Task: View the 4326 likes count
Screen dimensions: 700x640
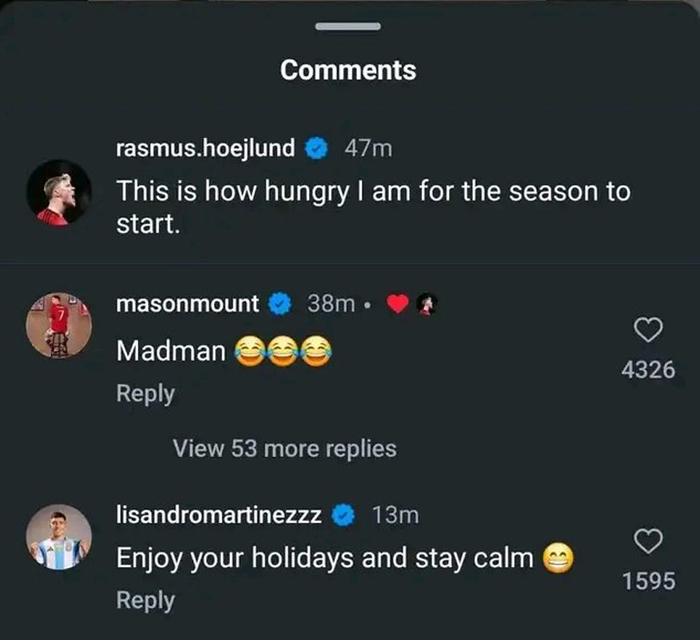Action: (x=648, y=370)
